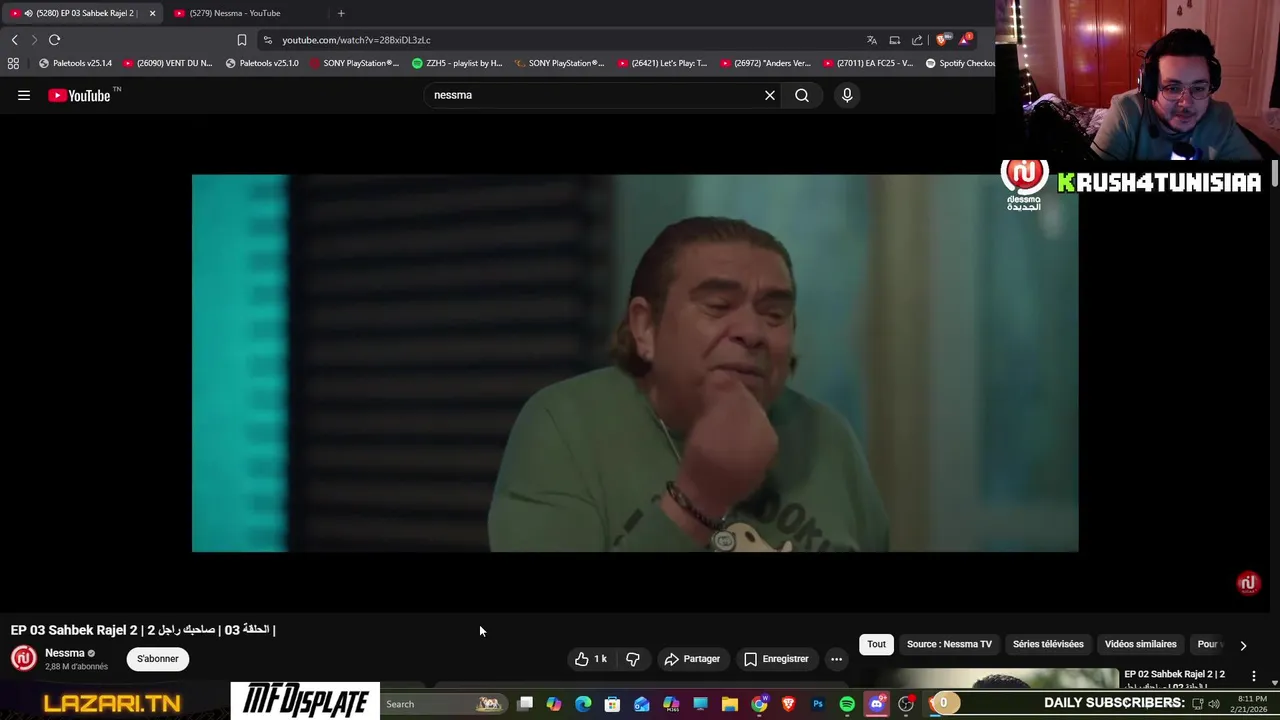Share this page from address bar
Viewport: 1280px width, 720px height.
point(917,40)
